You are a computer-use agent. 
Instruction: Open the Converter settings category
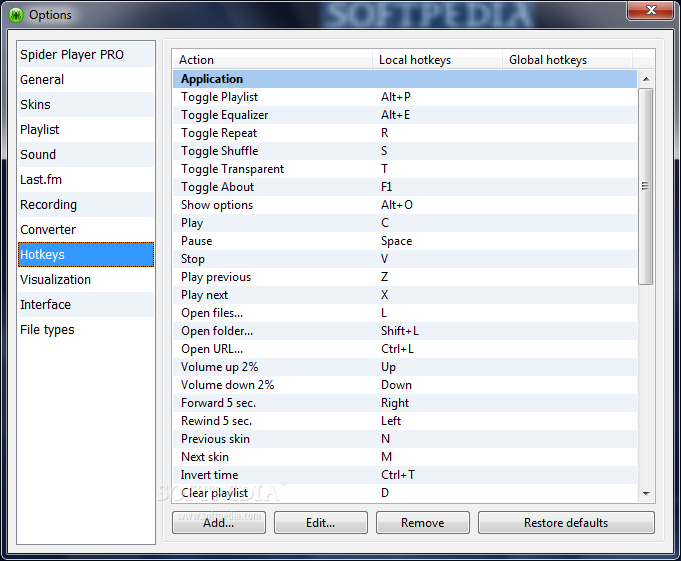tap(86, 229)
